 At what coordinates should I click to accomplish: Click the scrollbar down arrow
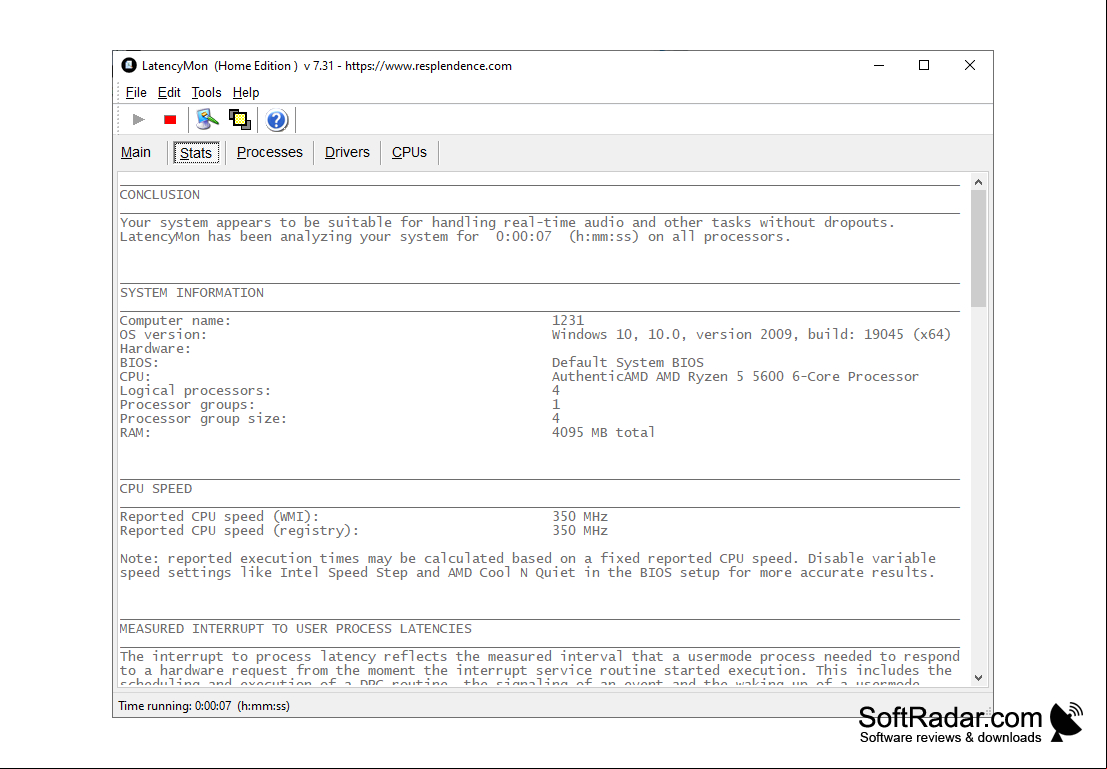coord(978,678)
